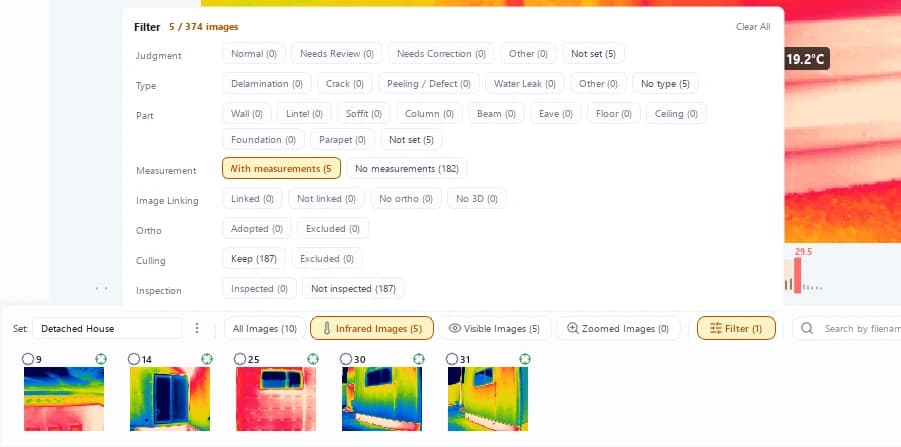Open infrared thumbnail image 25
The width and height of the screenshot is (901, 447).
coord(276,399)
